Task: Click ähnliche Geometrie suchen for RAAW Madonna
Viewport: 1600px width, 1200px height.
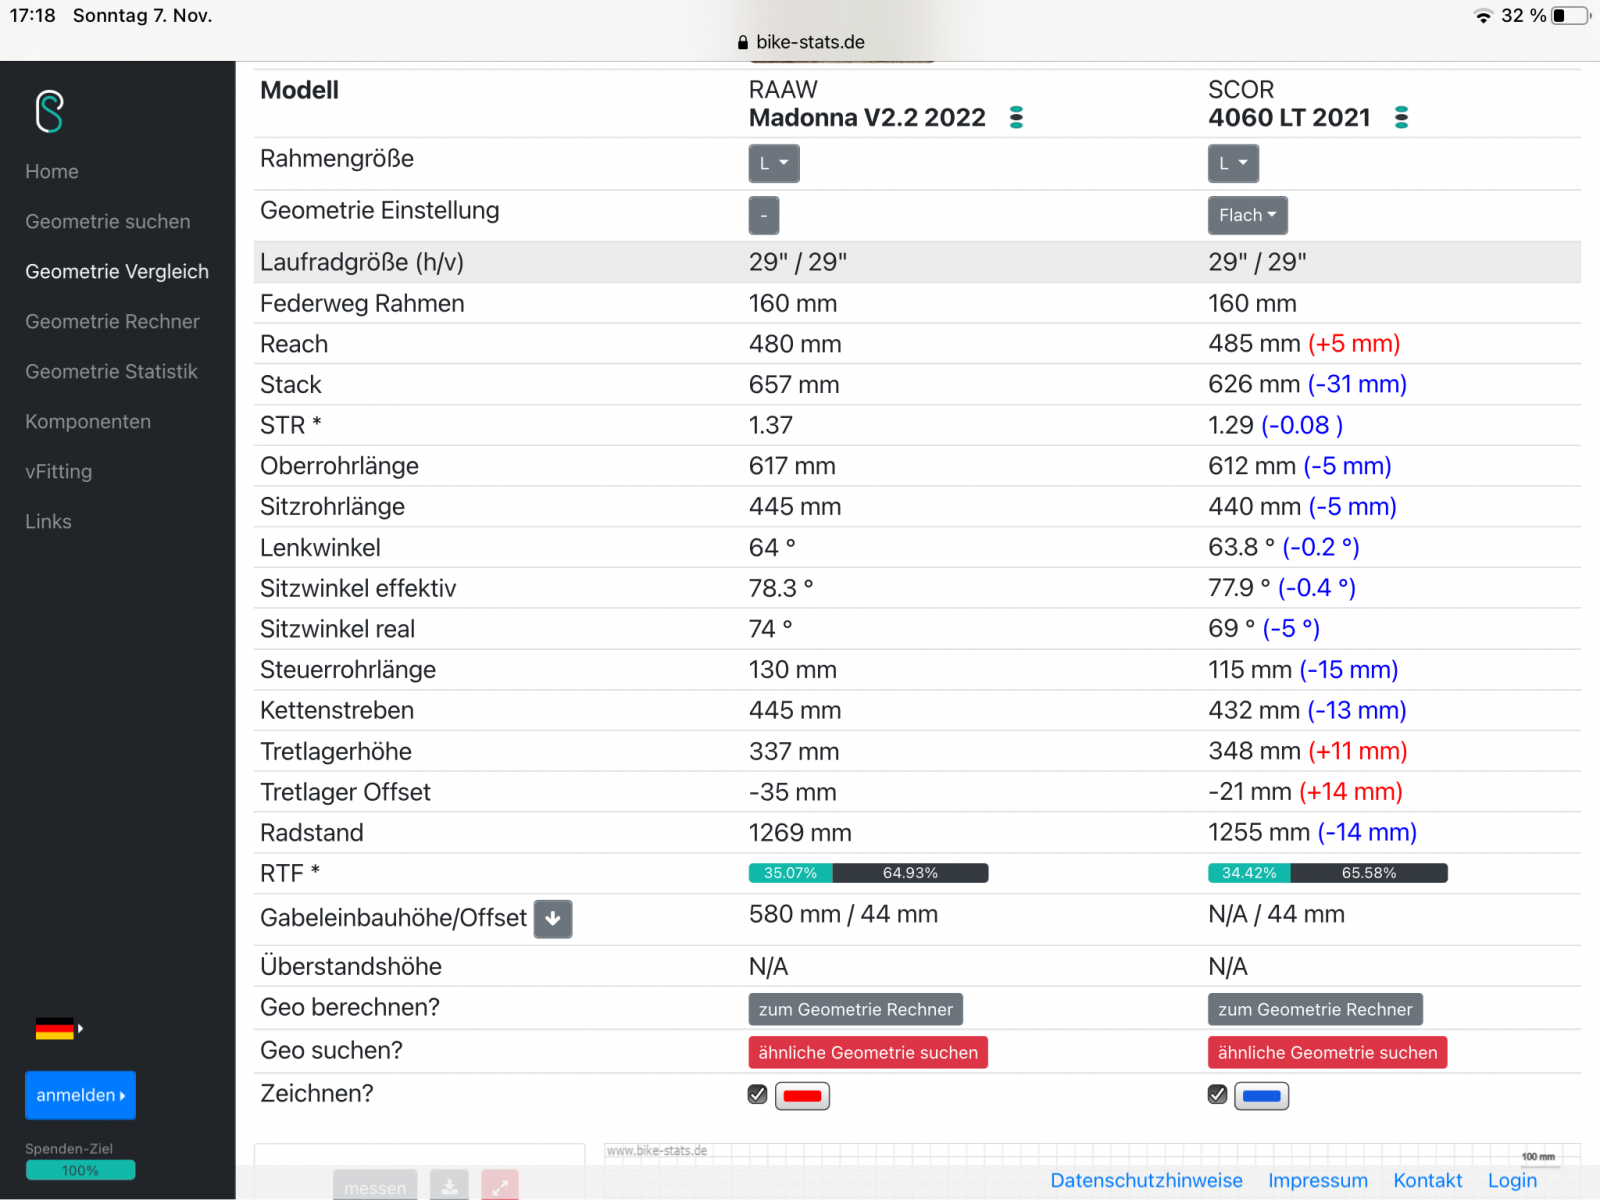Action: click(867, 1052)
